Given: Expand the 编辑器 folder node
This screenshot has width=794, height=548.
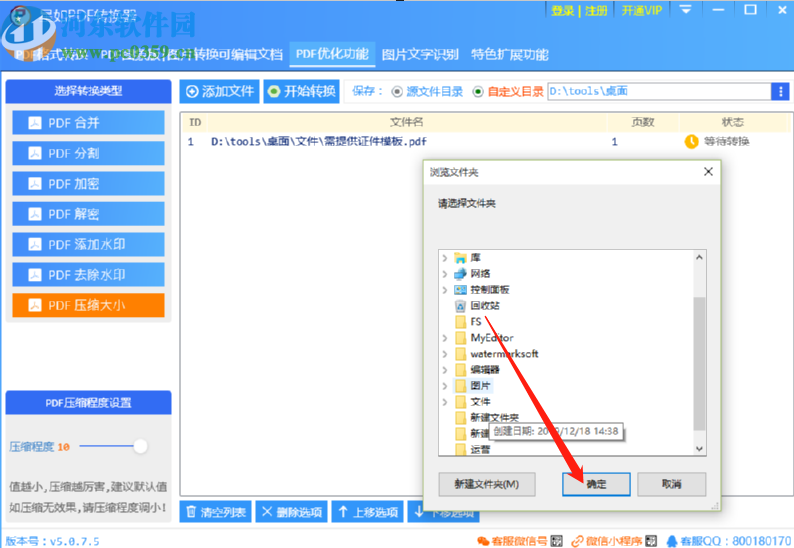Looking at the screenshot, I should point(445,370).
